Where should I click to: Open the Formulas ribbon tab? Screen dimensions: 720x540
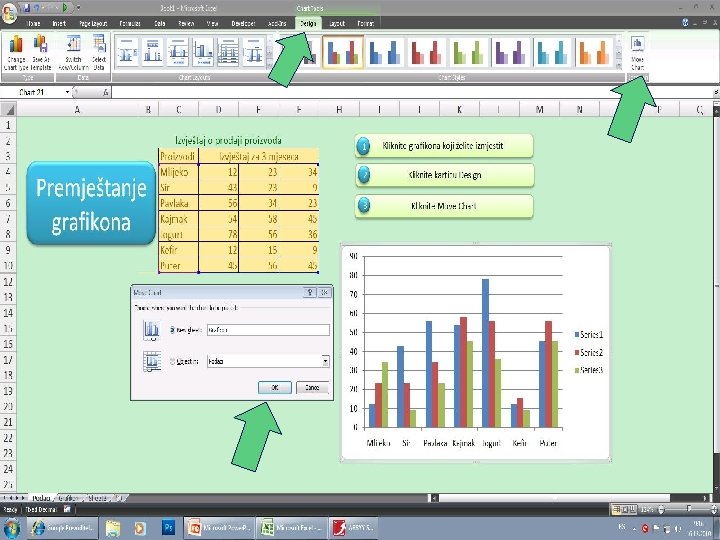130,23
